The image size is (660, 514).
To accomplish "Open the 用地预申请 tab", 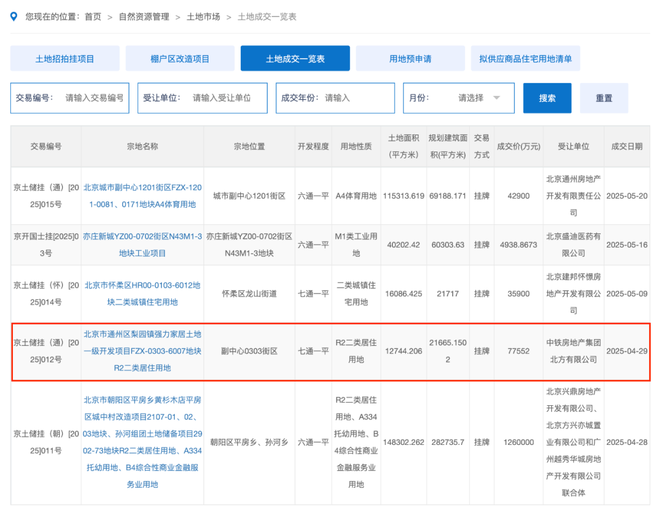I will [x=410, y=59].
